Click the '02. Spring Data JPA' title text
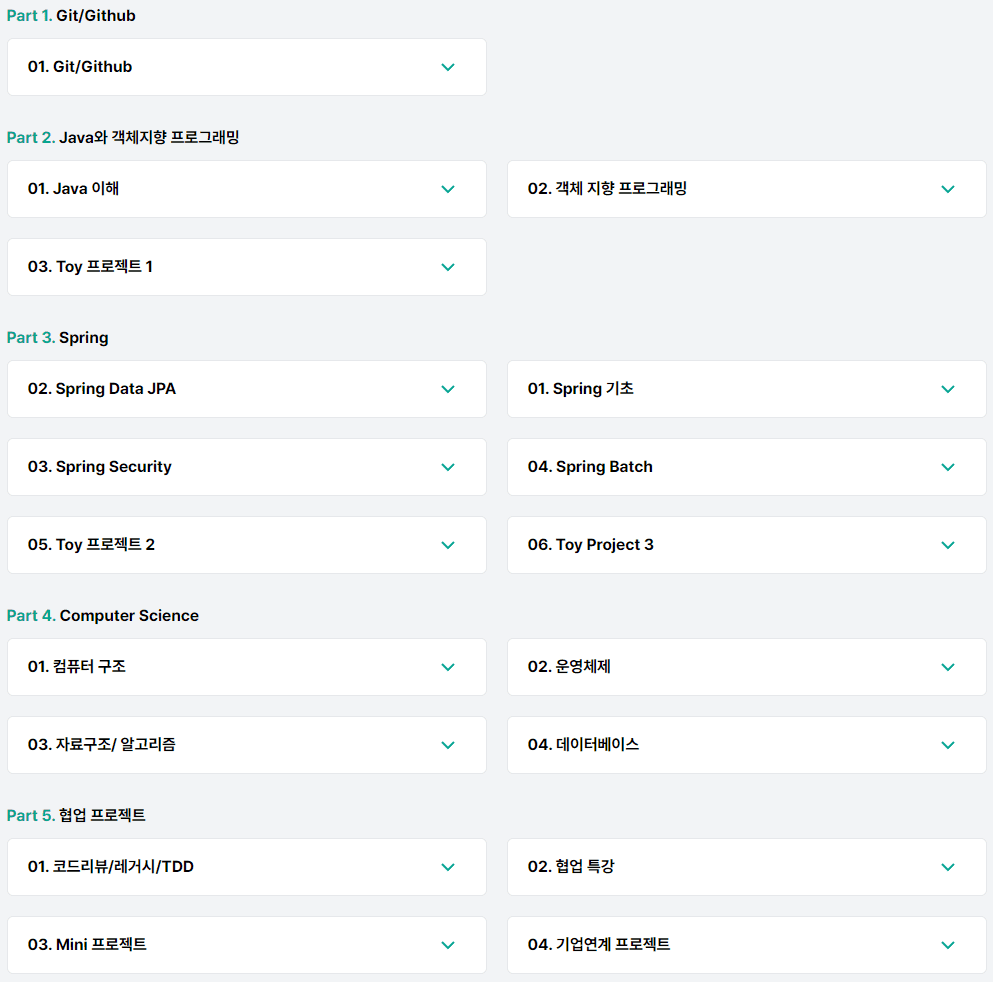 pyautogui.click(x=101, y=389)
